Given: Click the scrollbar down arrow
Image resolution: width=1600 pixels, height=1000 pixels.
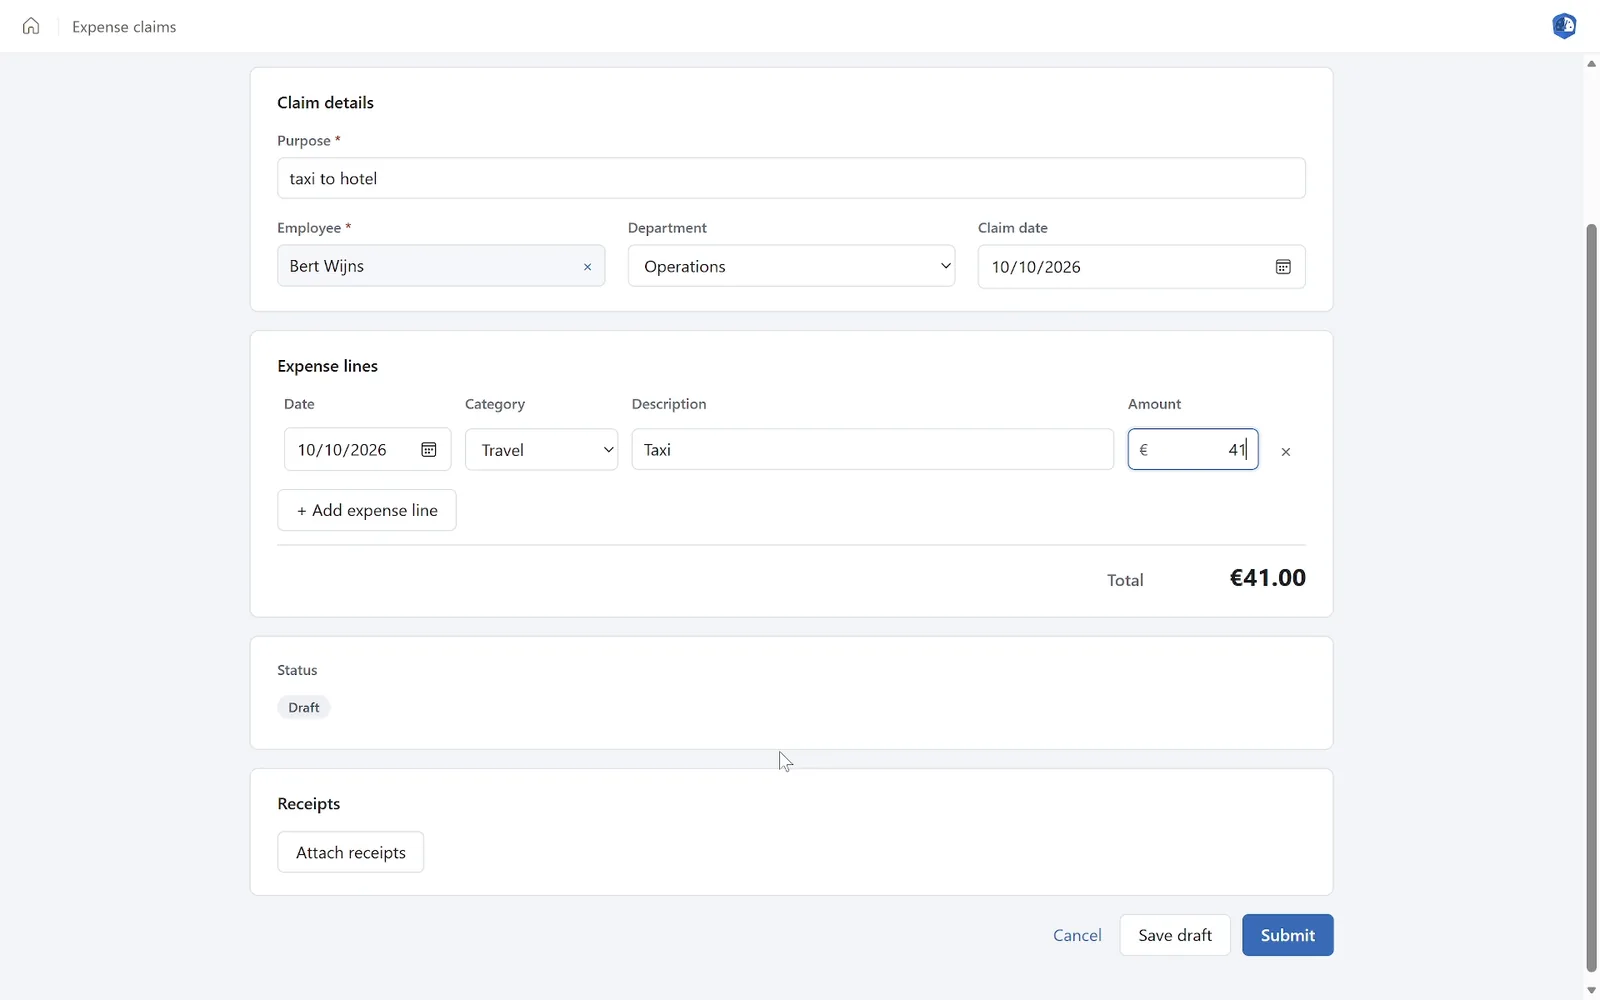Looking at the screenshot, I should [1591, 990].
